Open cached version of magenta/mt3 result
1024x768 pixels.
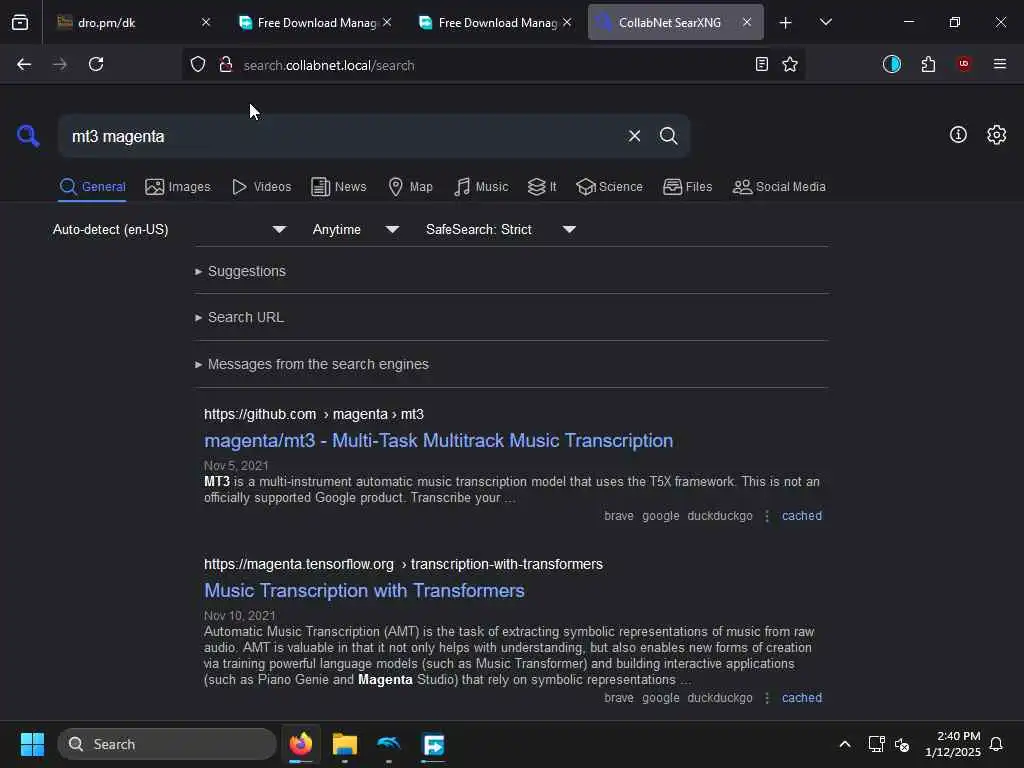801,516
